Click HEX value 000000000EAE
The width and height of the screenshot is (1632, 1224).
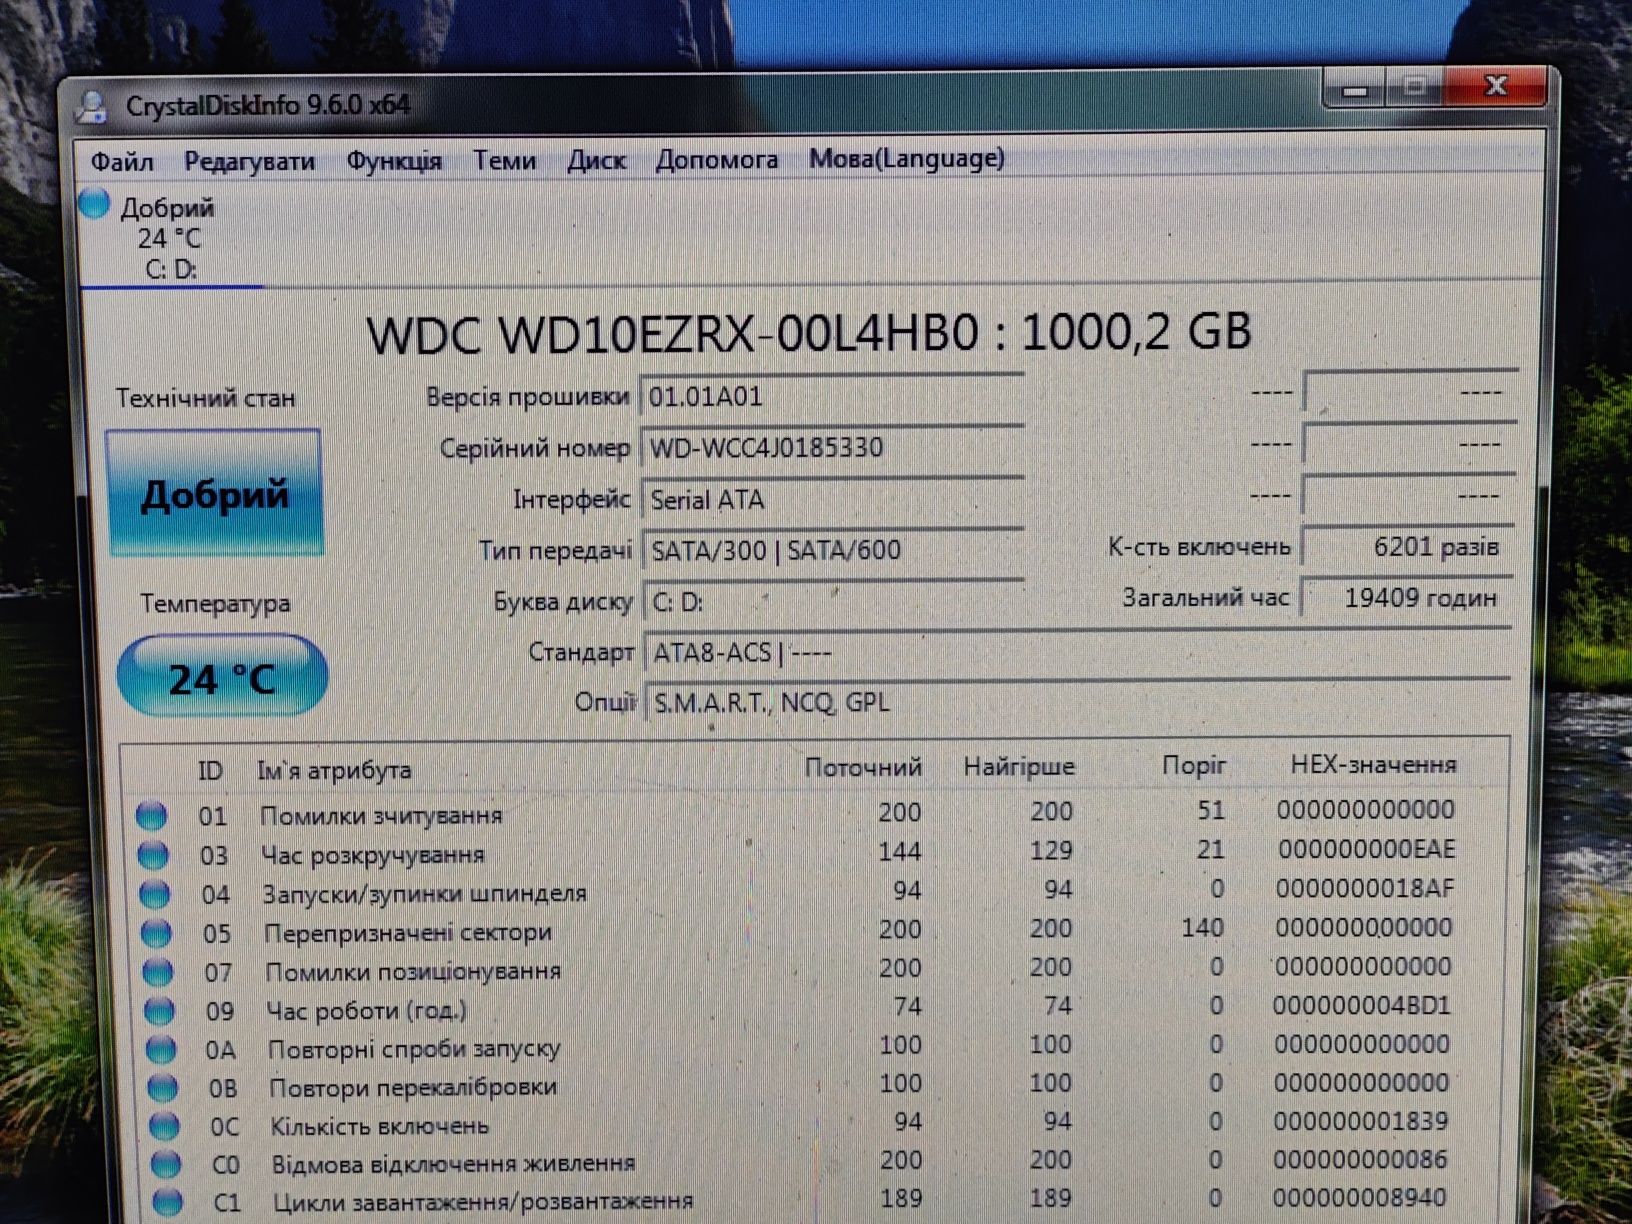[1366, 850]
